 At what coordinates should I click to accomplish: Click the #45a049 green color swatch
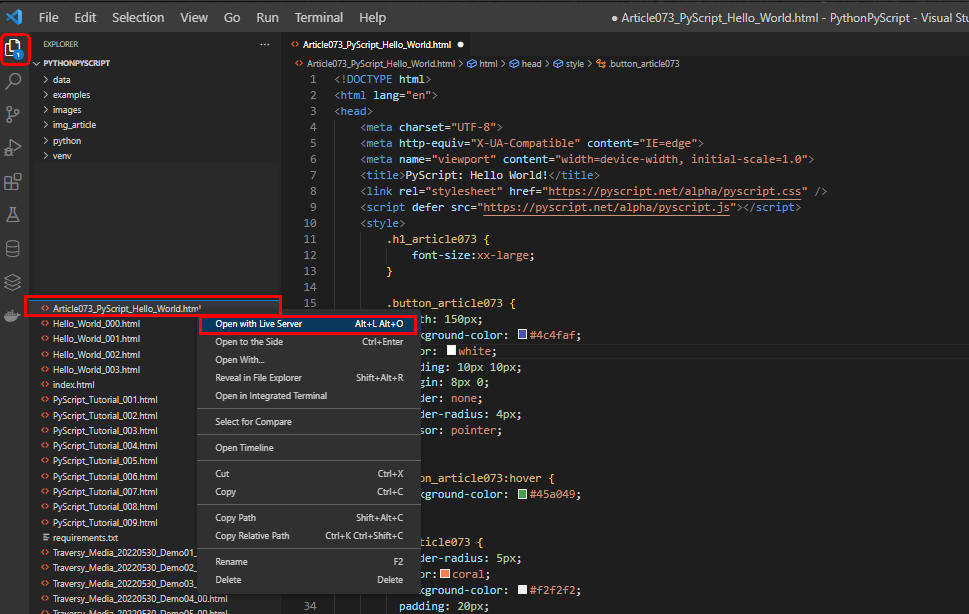coord(522,494)
